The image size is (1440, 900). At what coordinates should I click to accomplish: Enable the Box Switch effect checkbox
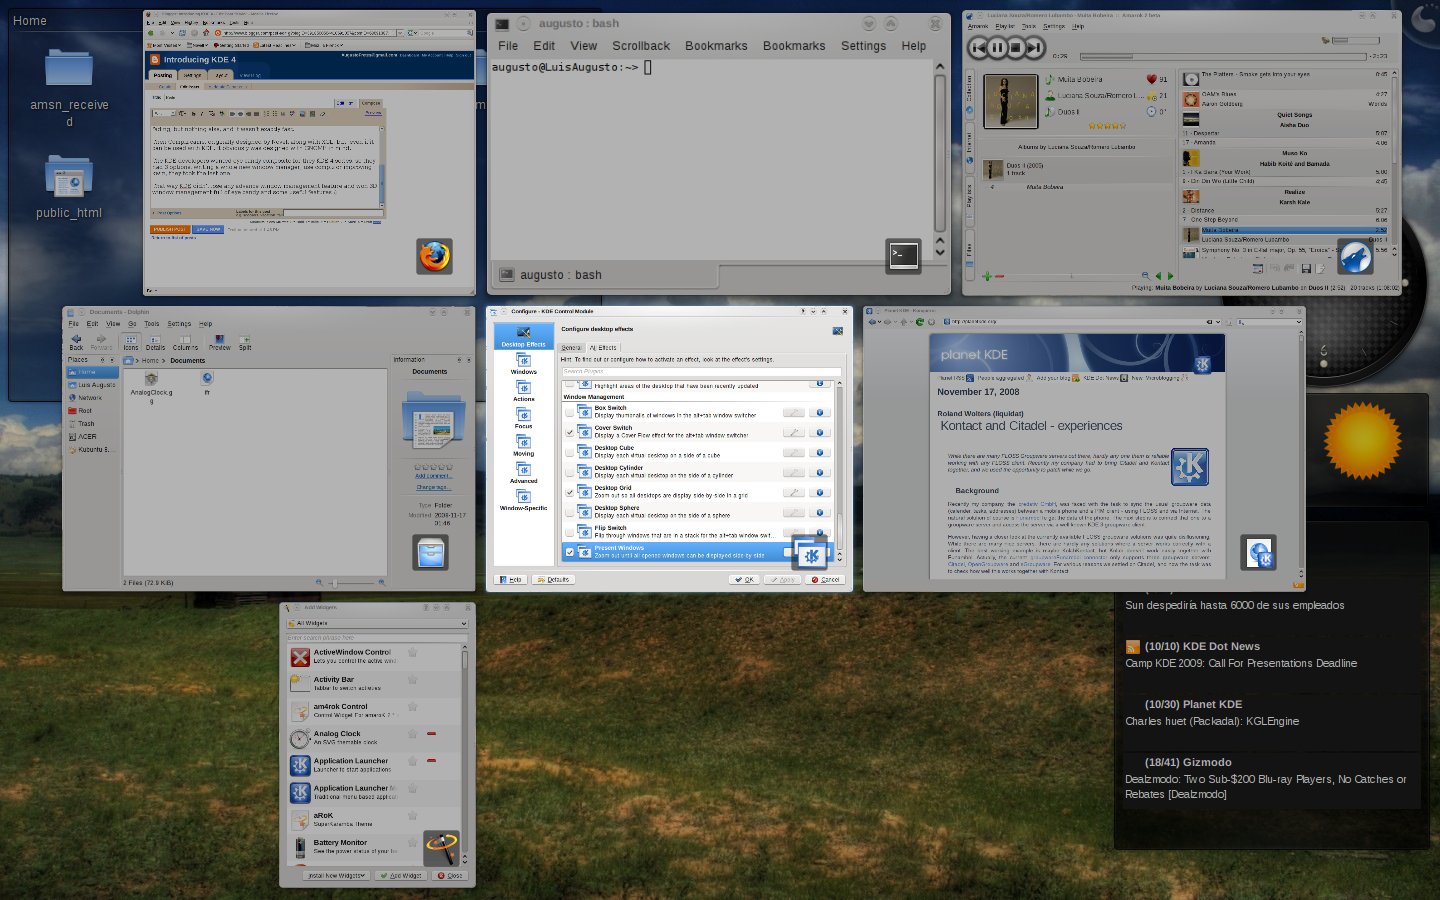pos(570,411)
